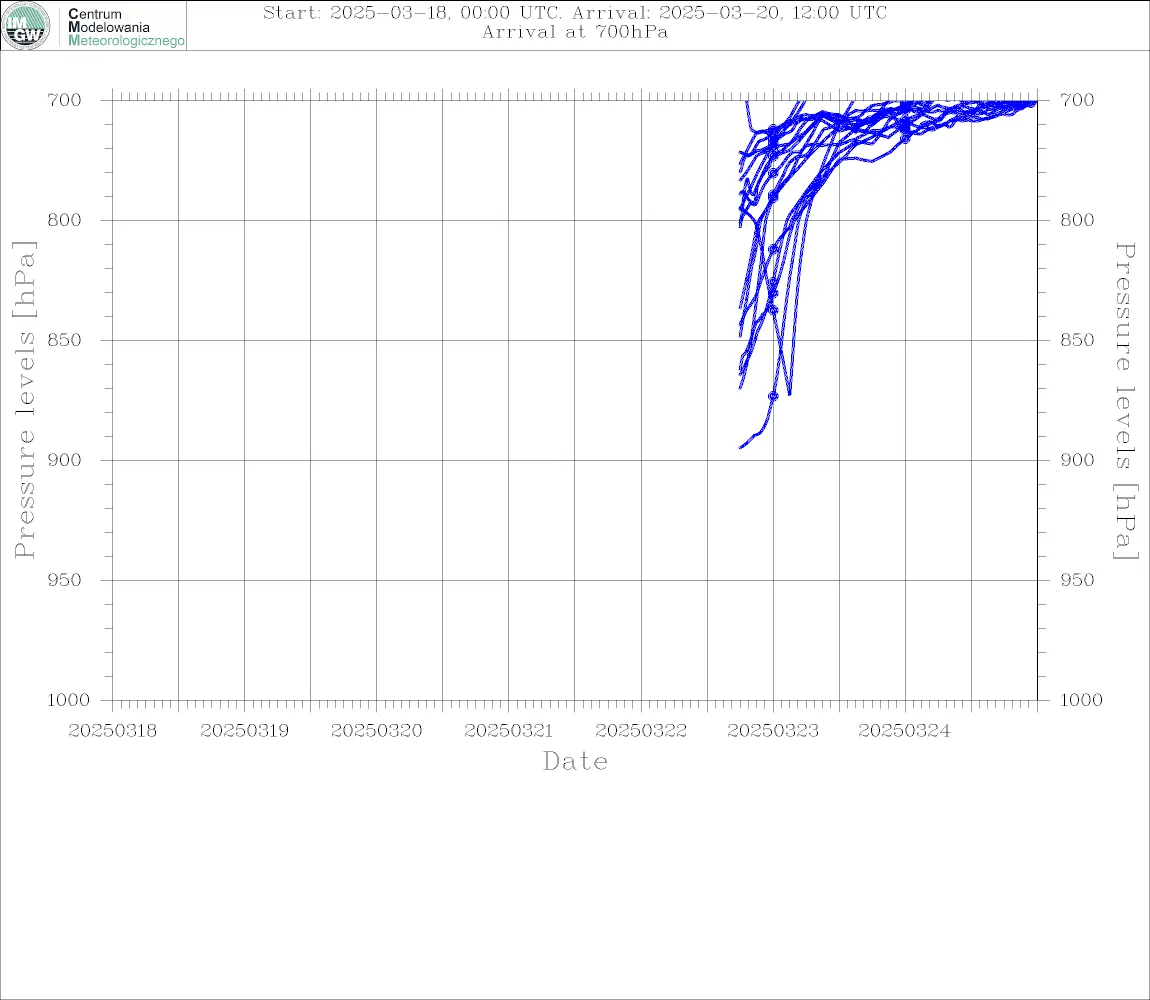Click the right axis 850 label

click(1077, 340)
